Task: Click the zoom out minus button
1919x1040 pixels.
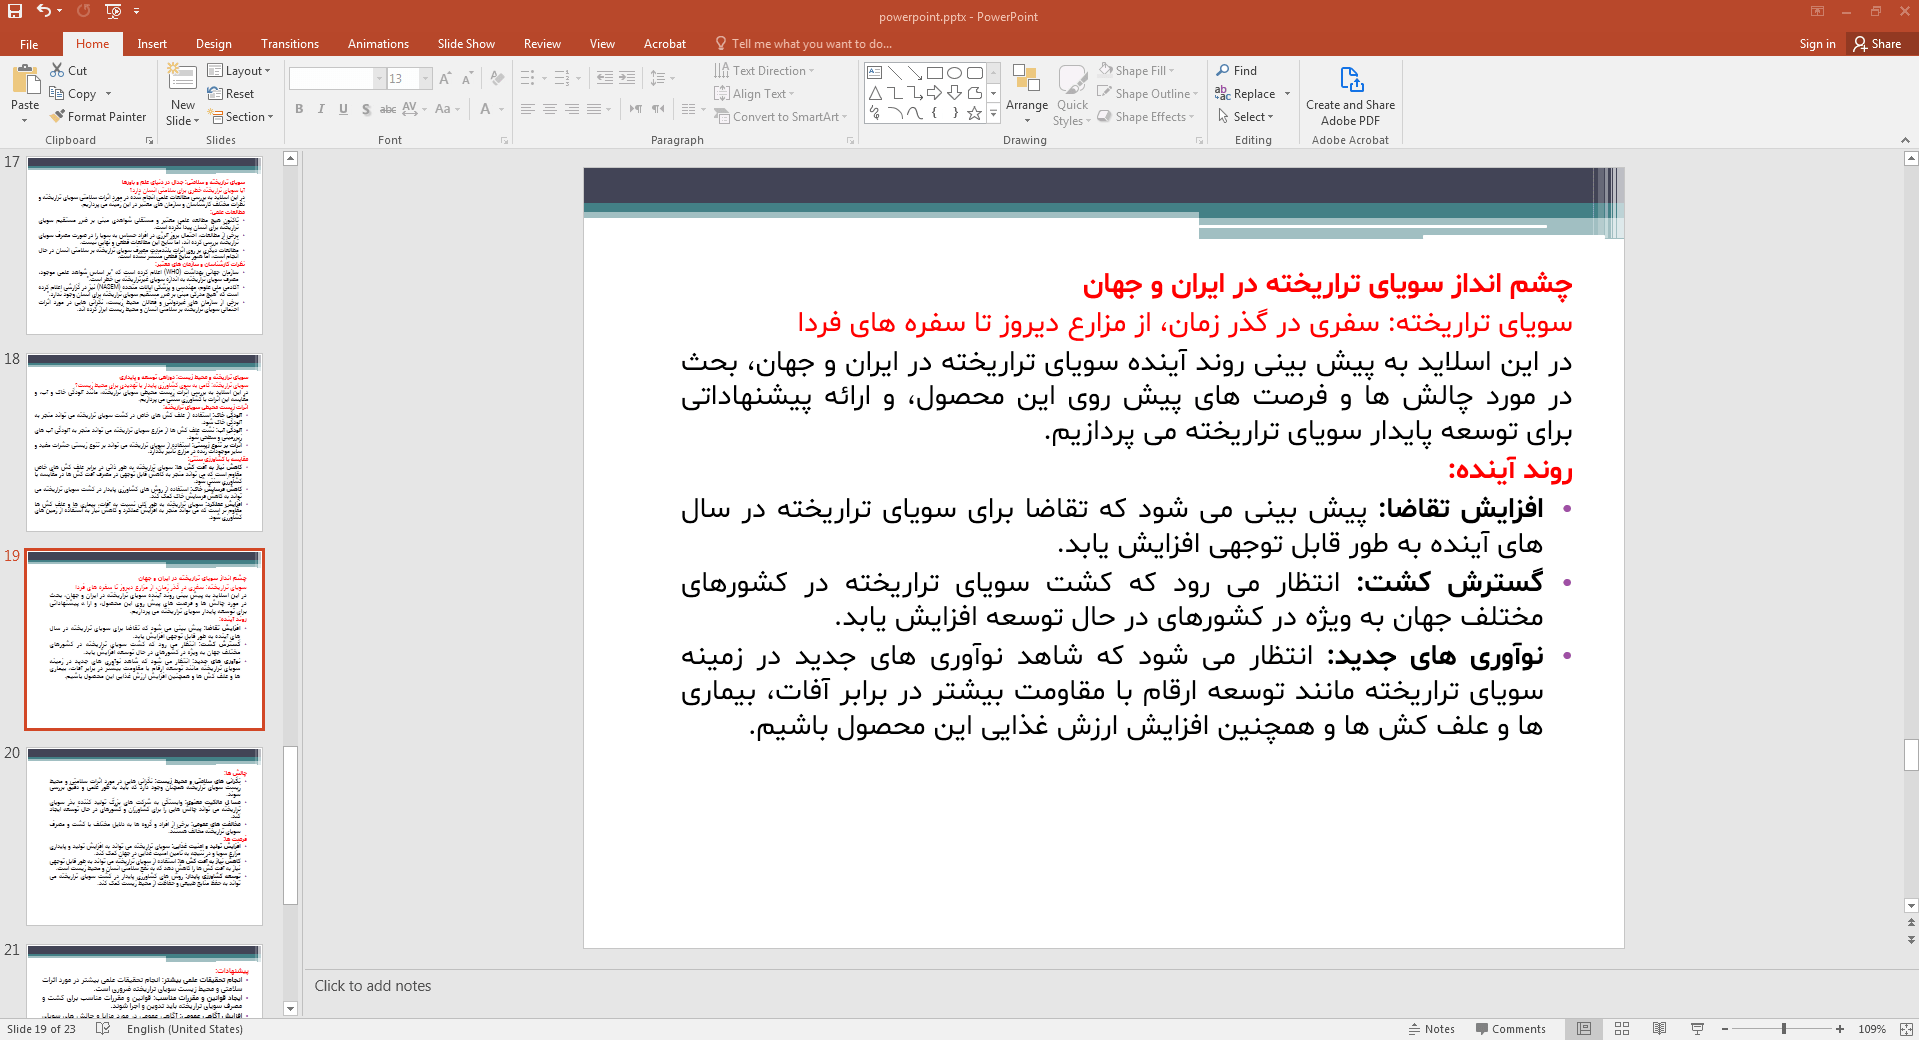Action: (1725, 1029)
